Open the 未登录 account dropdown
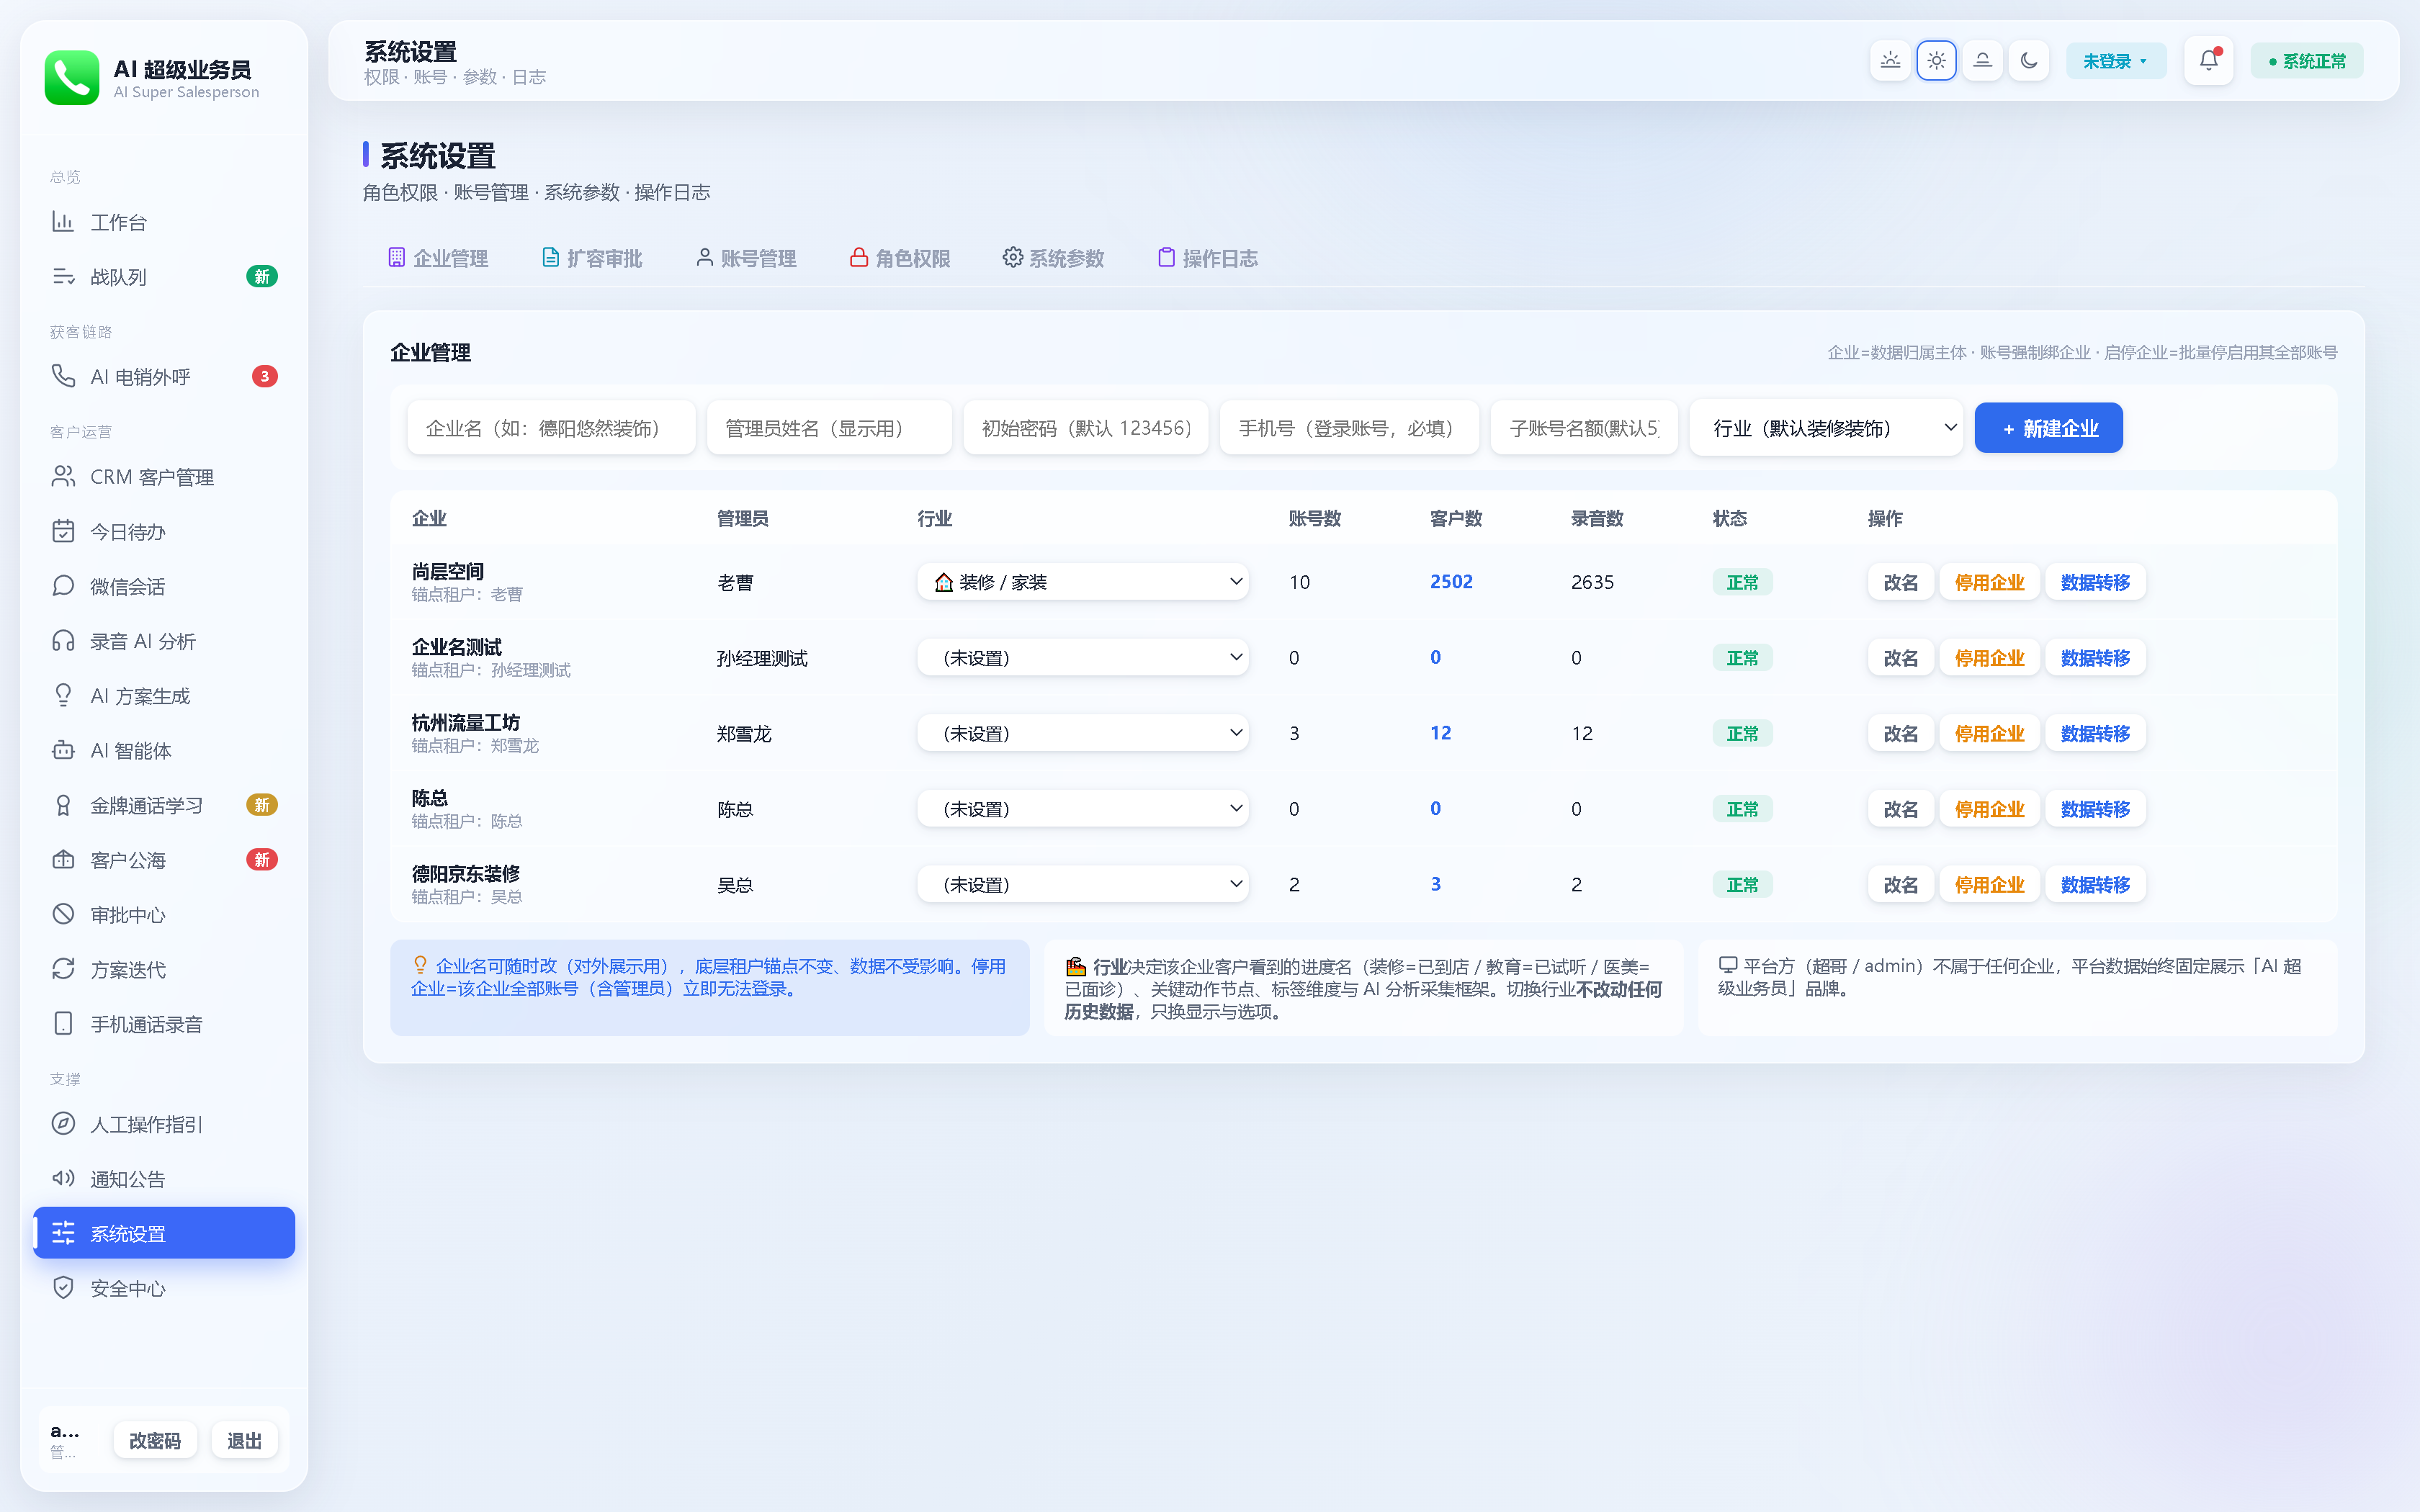This screenshot has height=1512, width=2420. tap(2116, 61)
